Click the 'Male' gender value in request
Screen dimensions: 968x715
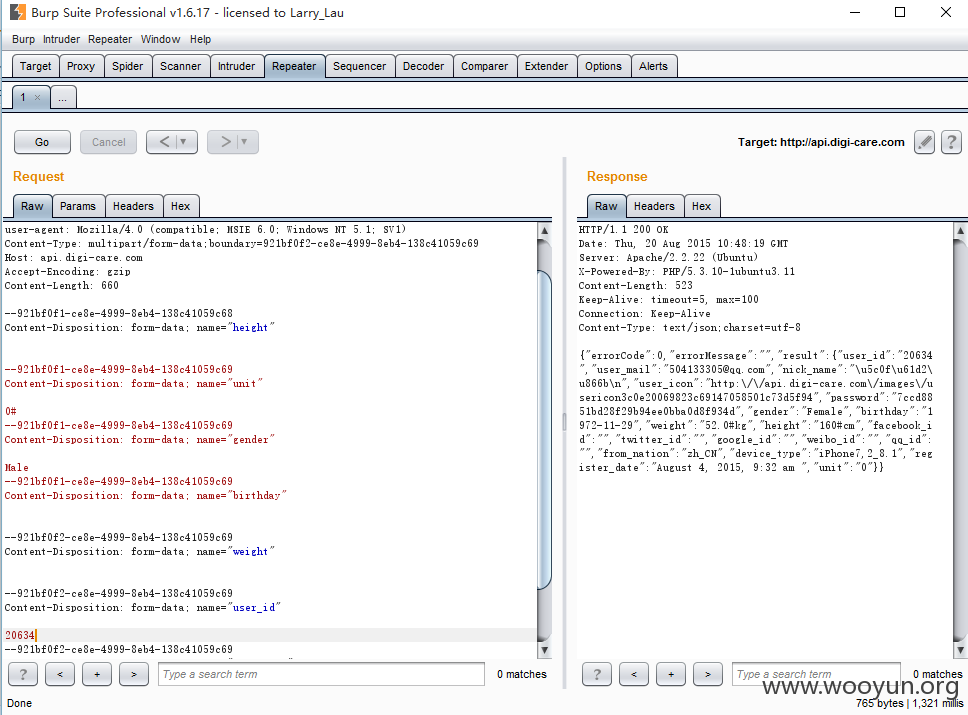[x=17, y=467]
